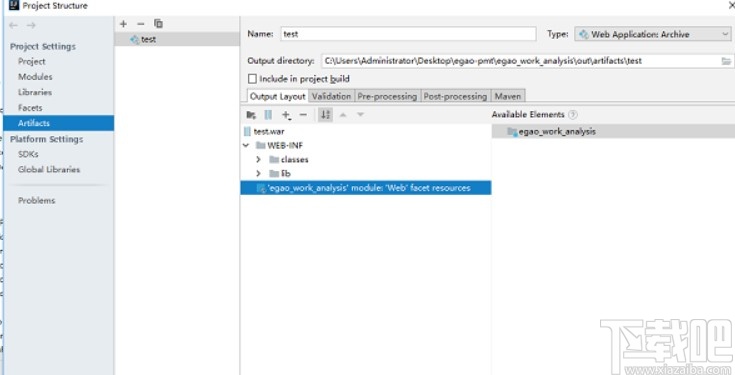Screen dimensions: 735x375
Task: Collapse the WEB-INF folder
Action: tap(246, 146)
